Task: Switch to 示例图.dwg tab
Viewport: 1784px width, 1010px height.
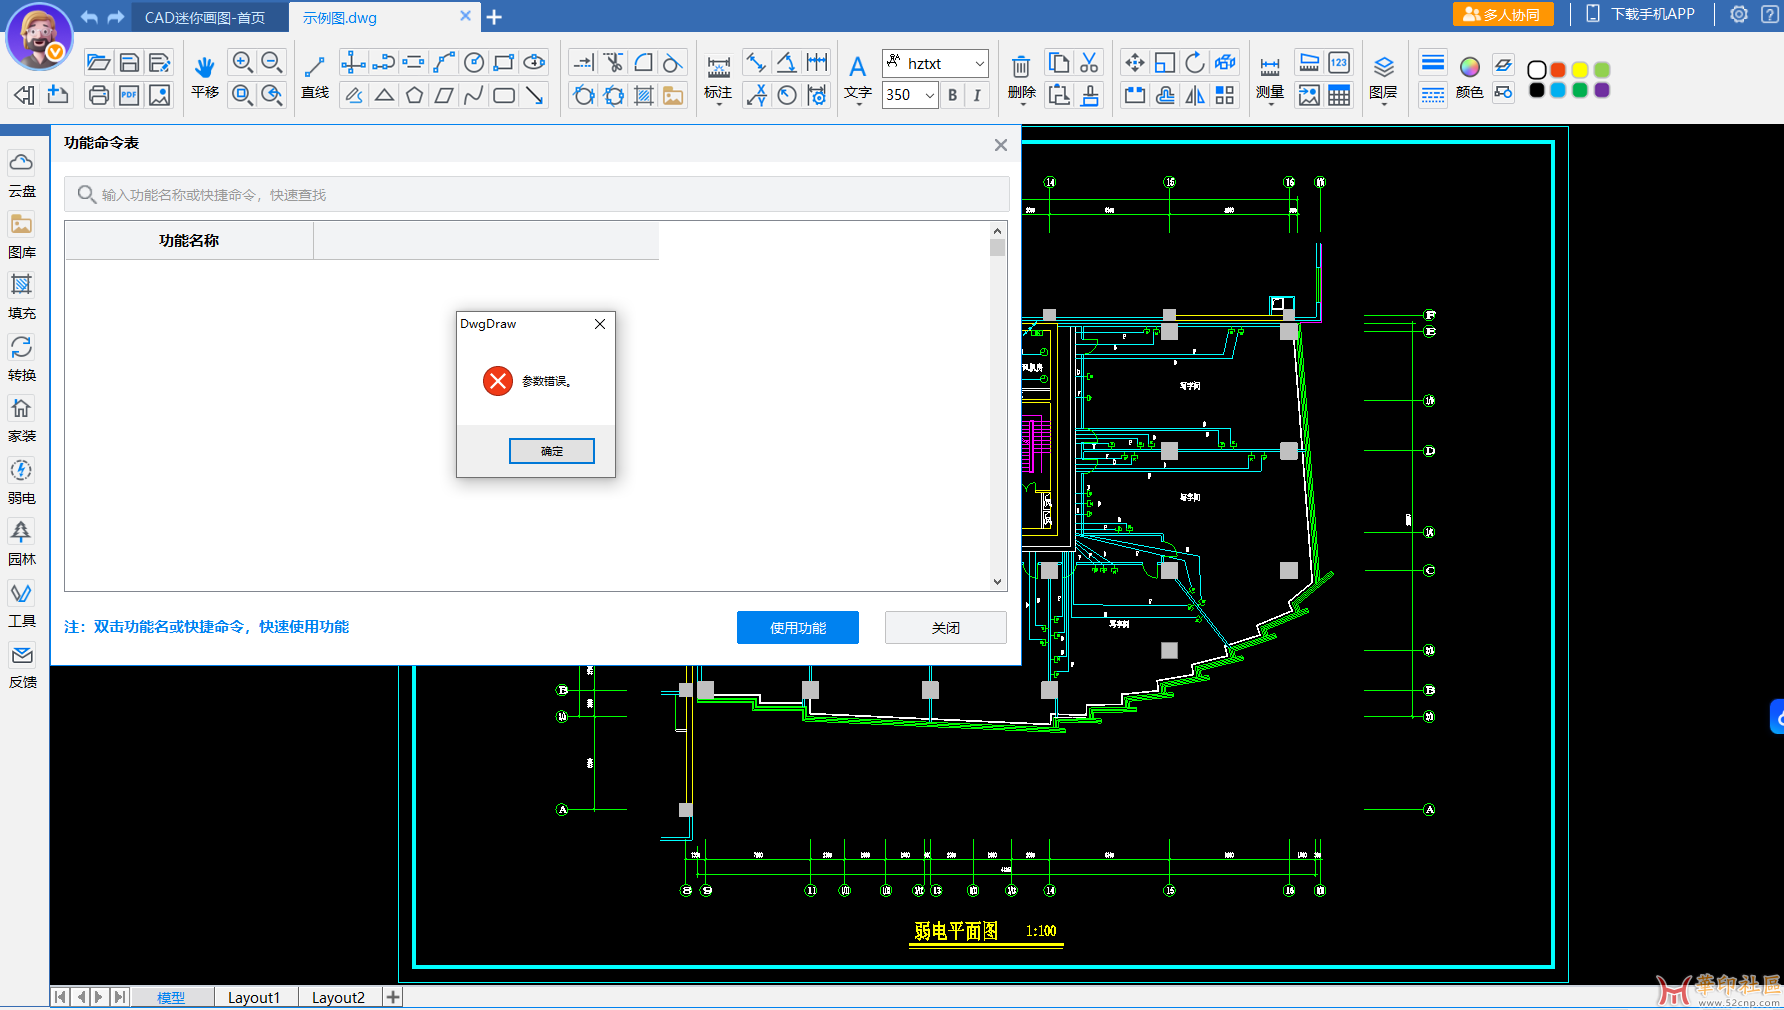Action: tap(340, 17)
